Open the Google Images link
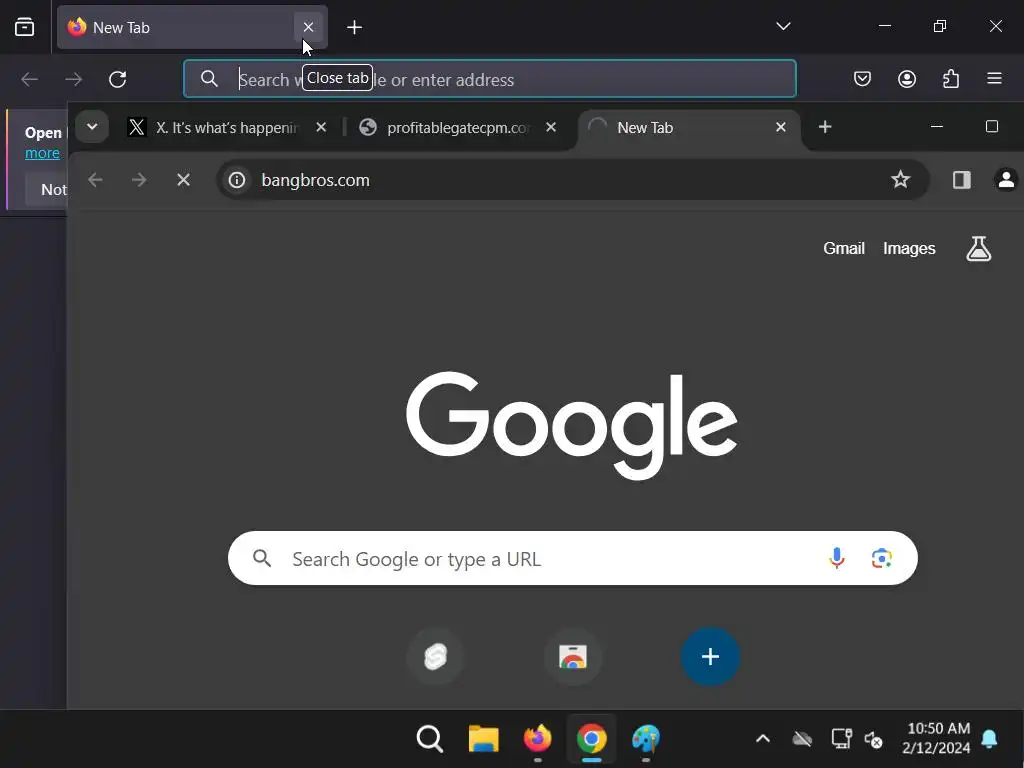The height and width of the screenshot is (768, 1024). pyautogui.click(x=909, y=248)
